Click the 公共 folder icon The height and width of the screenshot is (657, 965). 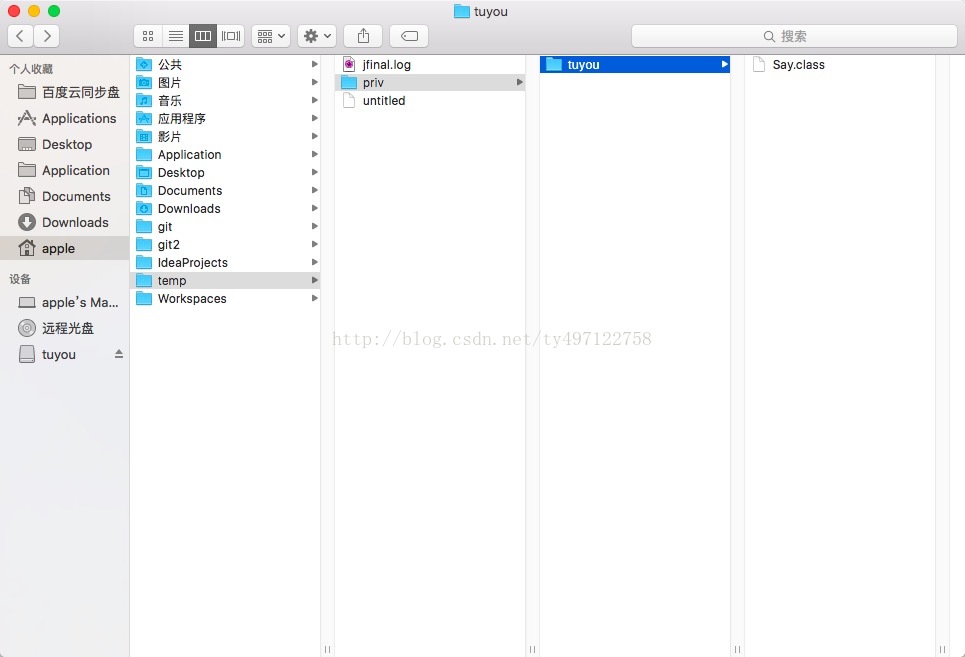tap(144, 64)
